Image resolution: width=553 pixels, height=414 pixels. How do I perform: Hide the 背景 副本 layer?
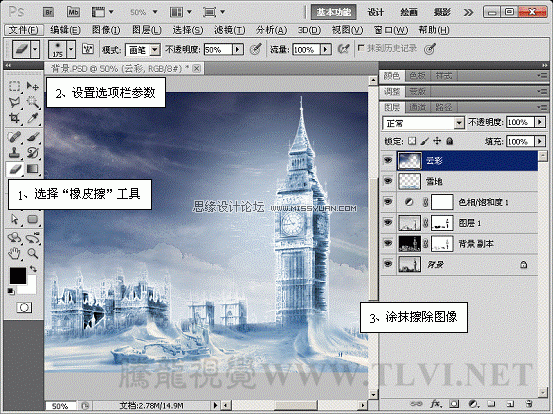[388, 243]
